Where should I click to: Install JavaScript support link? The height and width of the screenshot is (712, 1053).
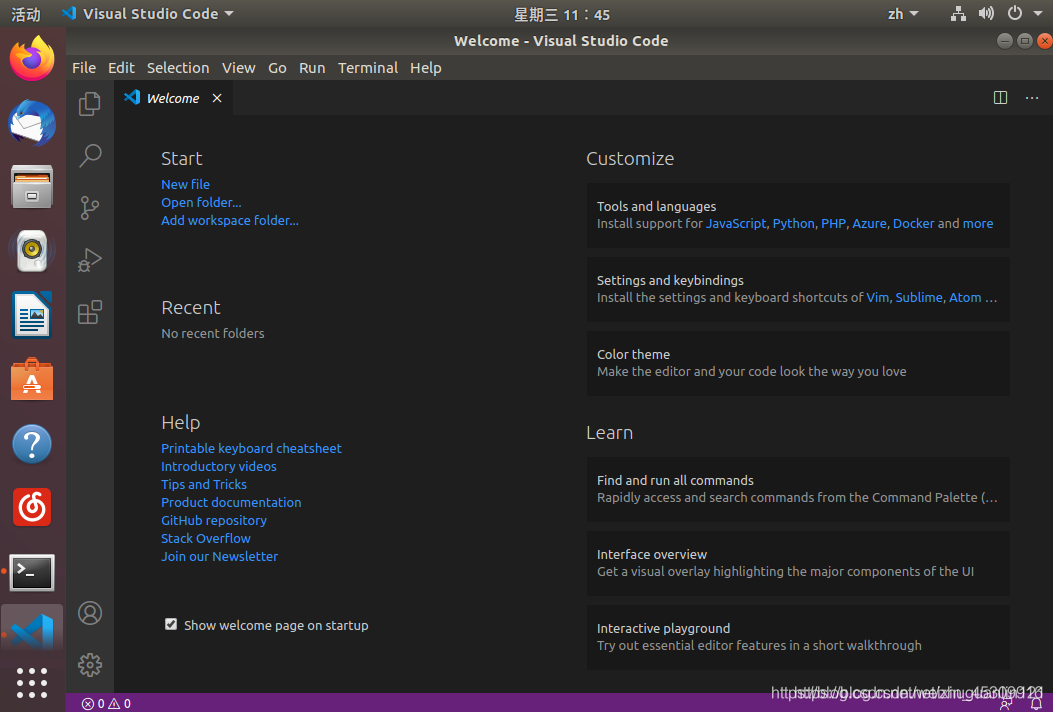pos(736,224)
